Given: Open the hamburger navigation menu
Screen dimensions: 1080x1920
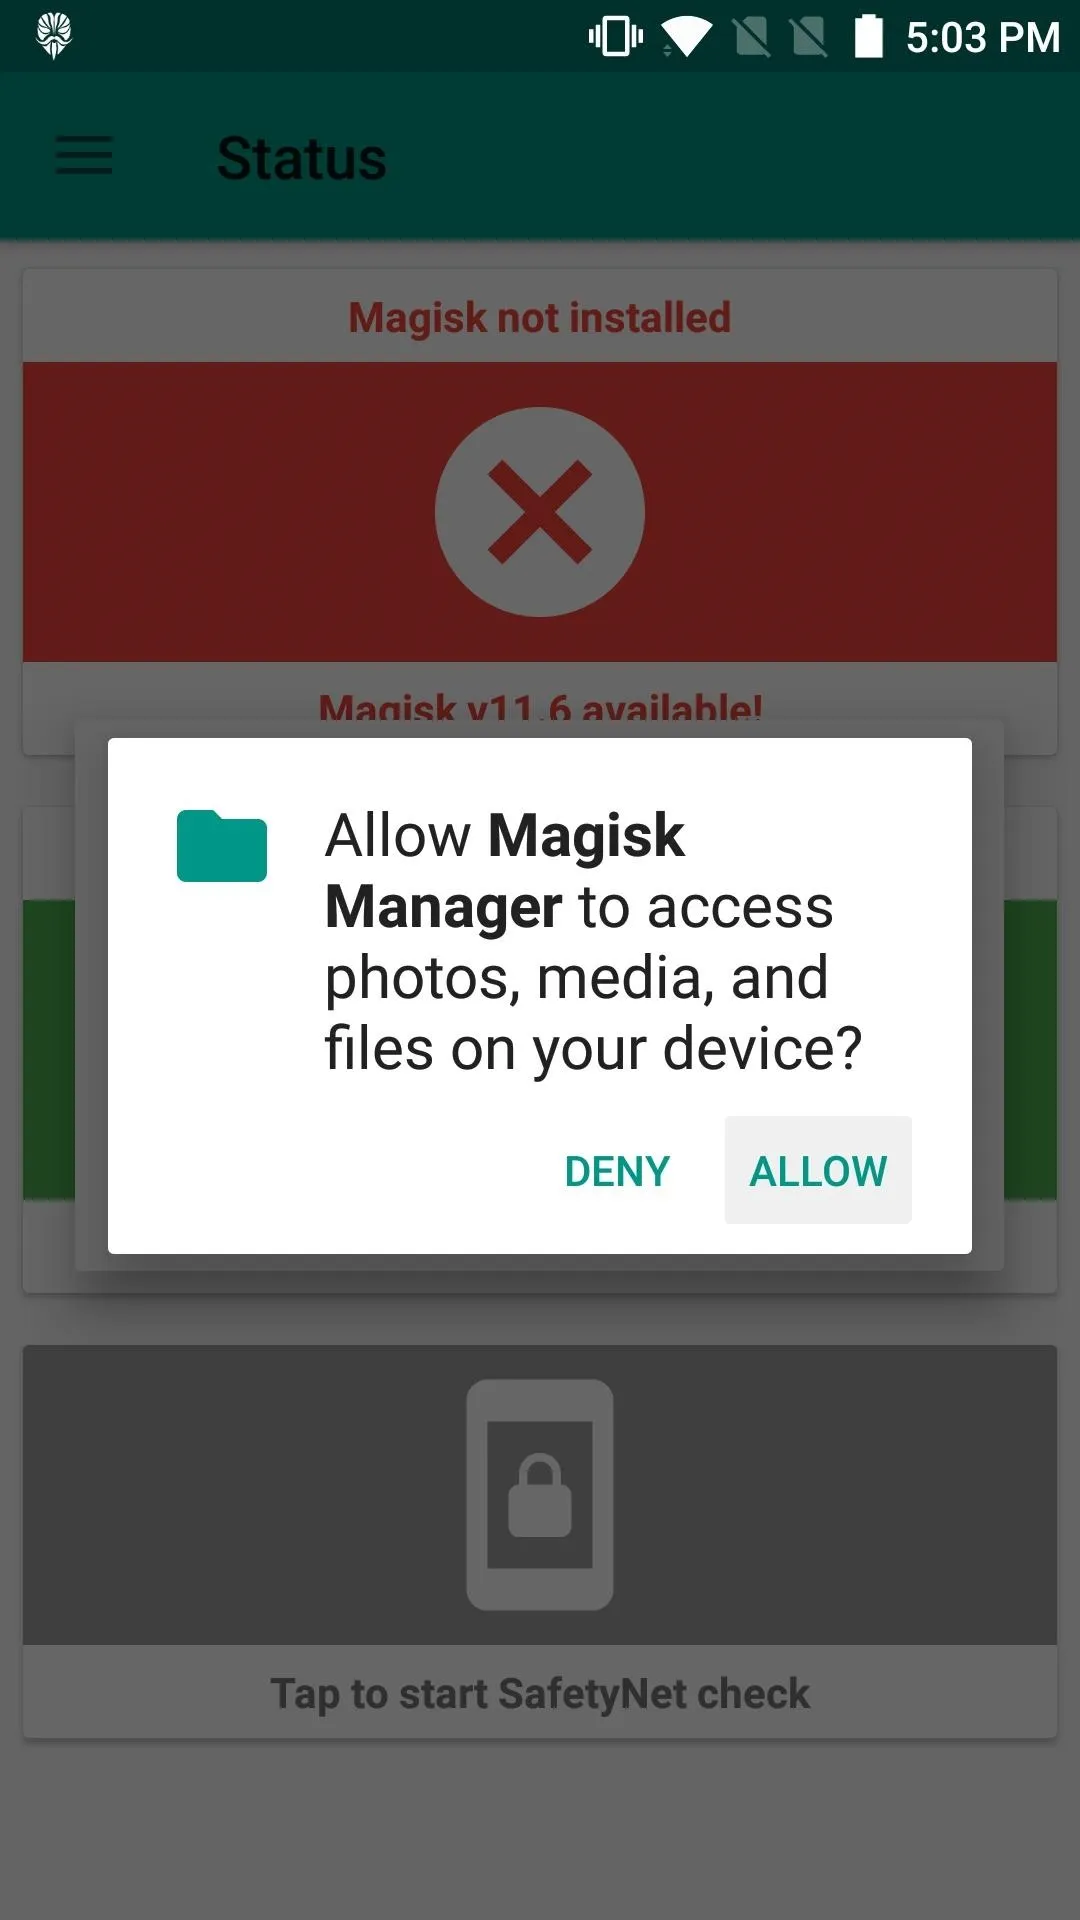Looking at the screenshot, I should click(84, 157).
